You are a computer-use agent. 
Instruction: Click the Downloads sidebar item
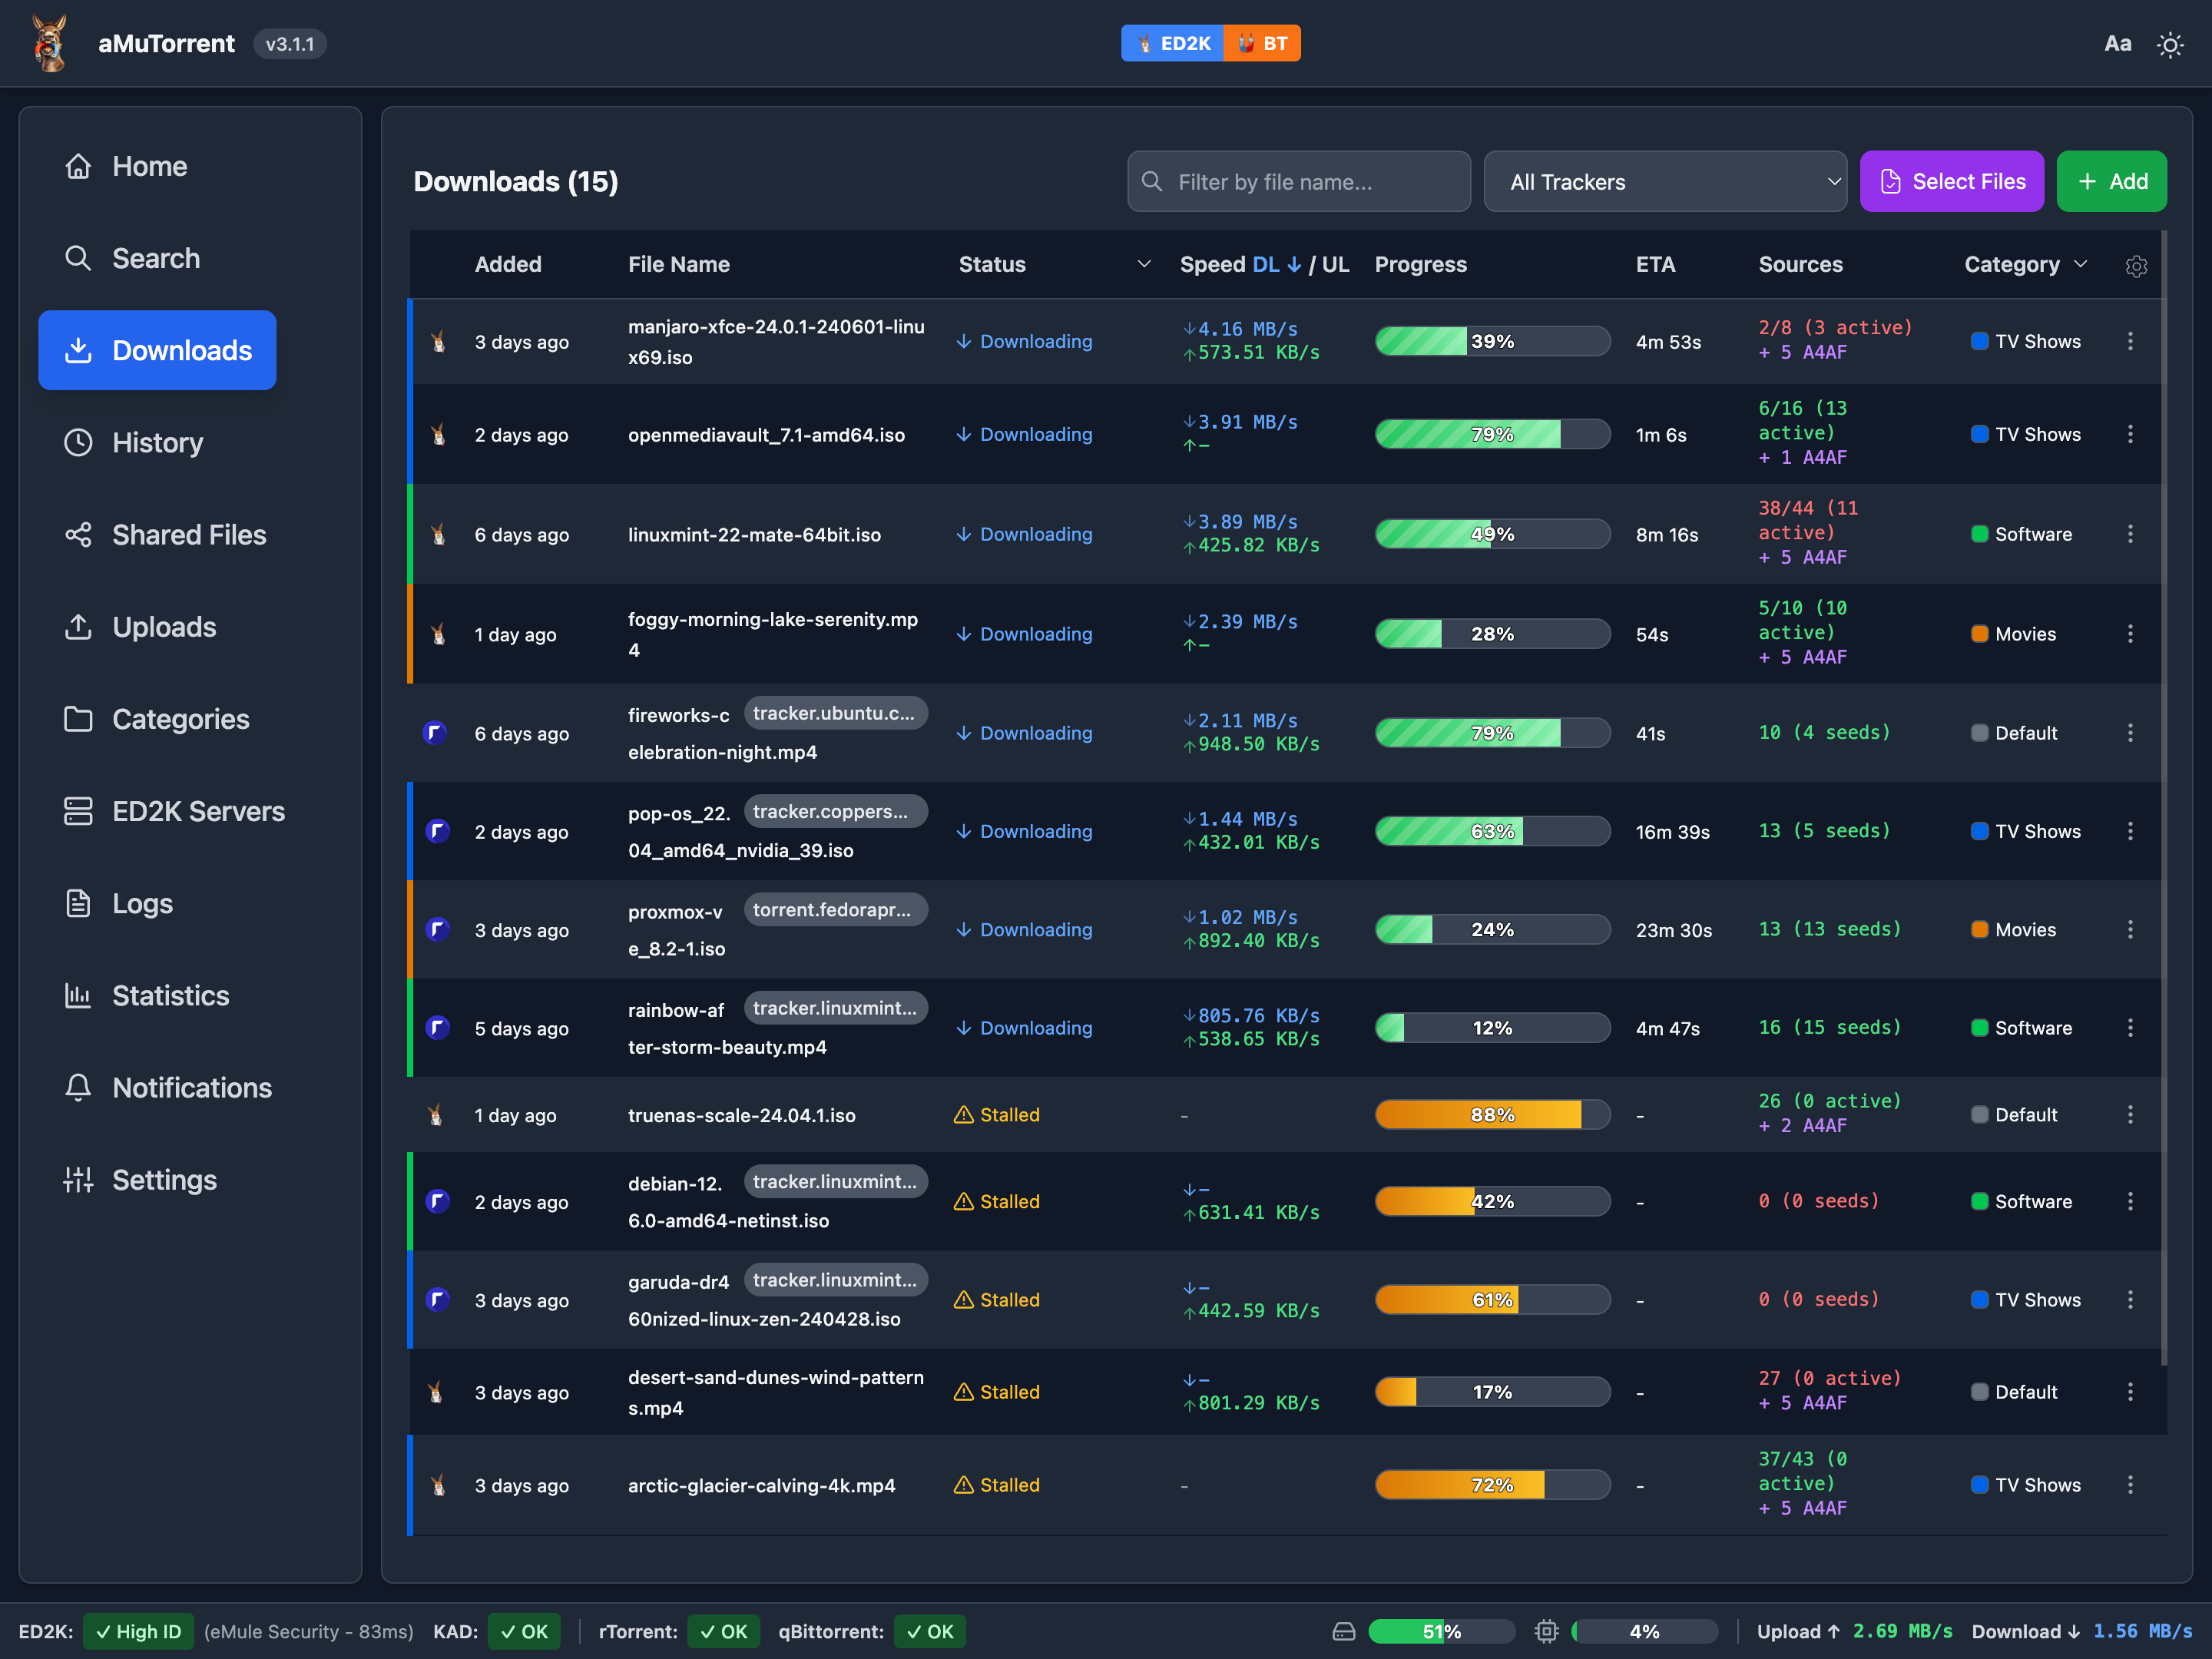[157, 350]
